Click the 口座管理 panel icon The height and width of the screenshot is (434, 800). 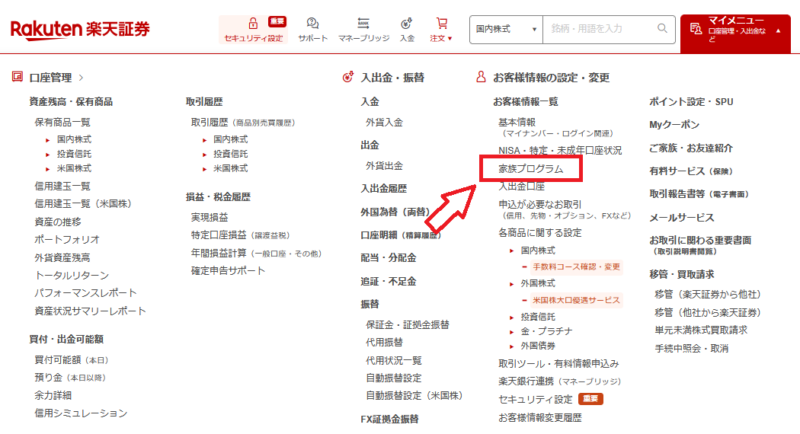(x=17, y=77)
